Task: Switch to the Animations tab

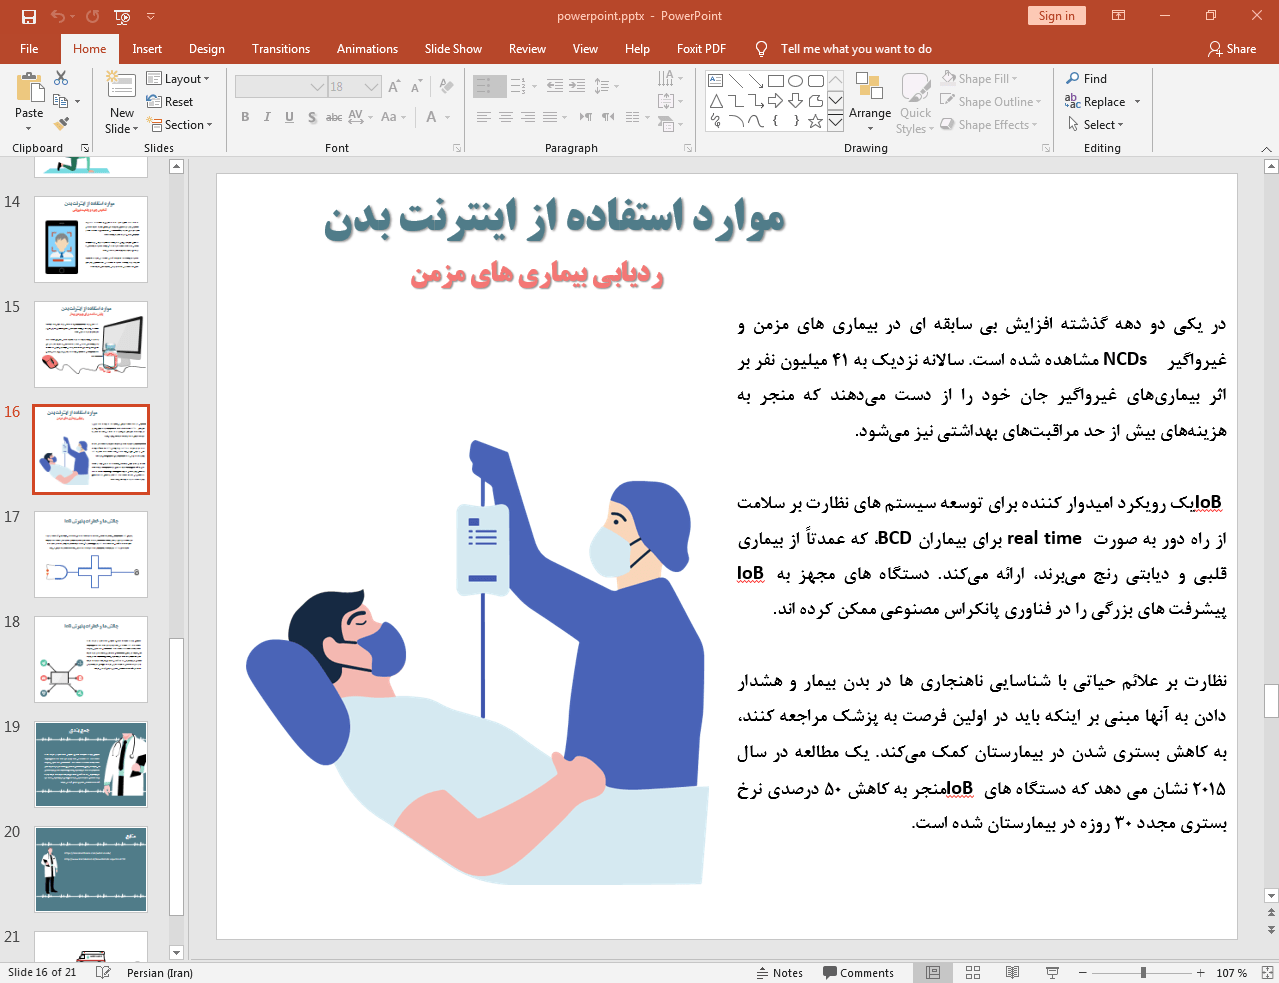Action: coord(367,48)
